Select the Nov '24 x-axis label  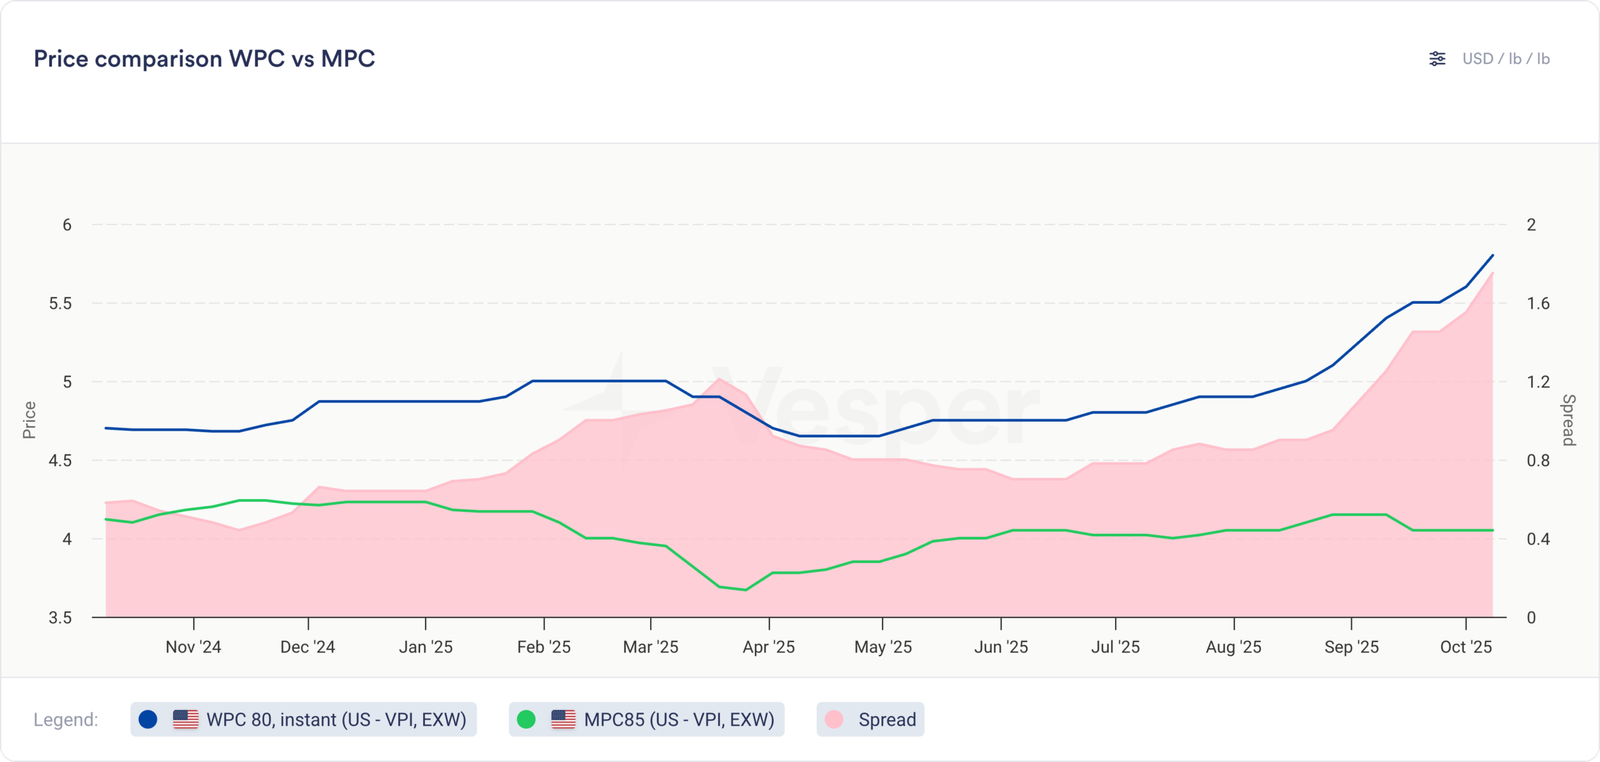(x=193, y=647)
